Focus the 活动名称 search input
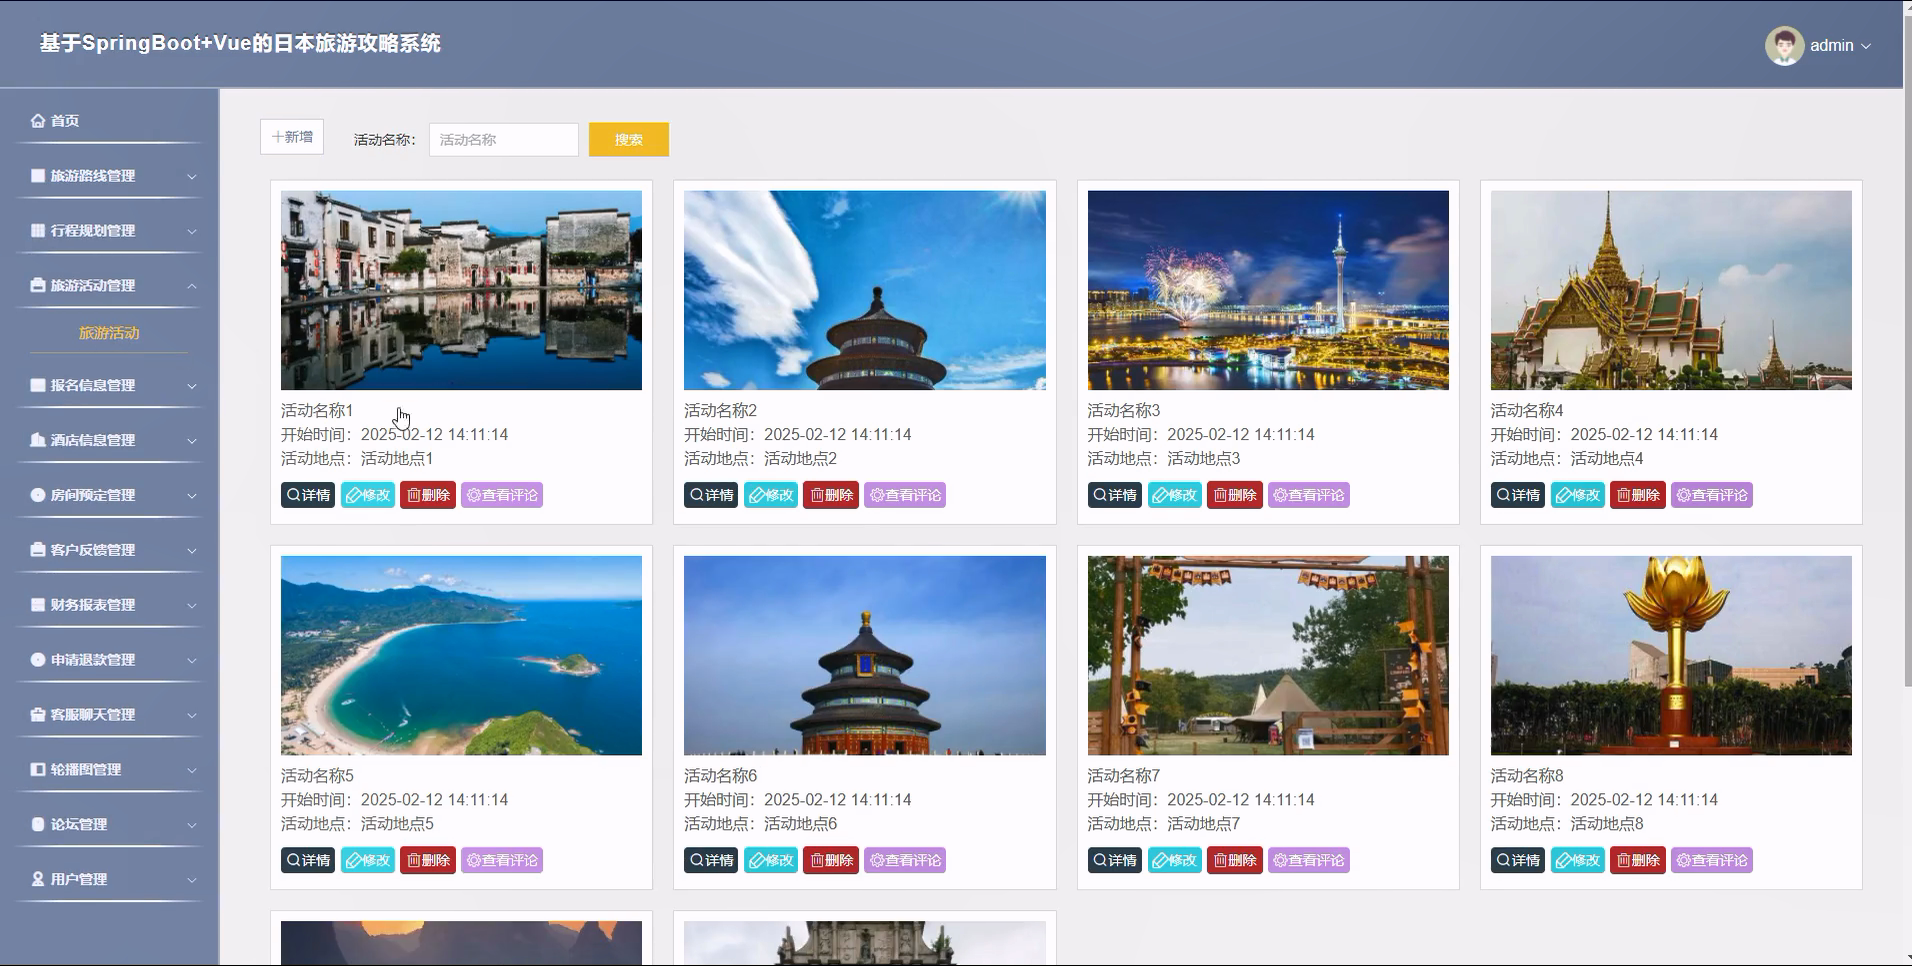The width and height of the screenshot is (1912, 966). coord(504,140)
